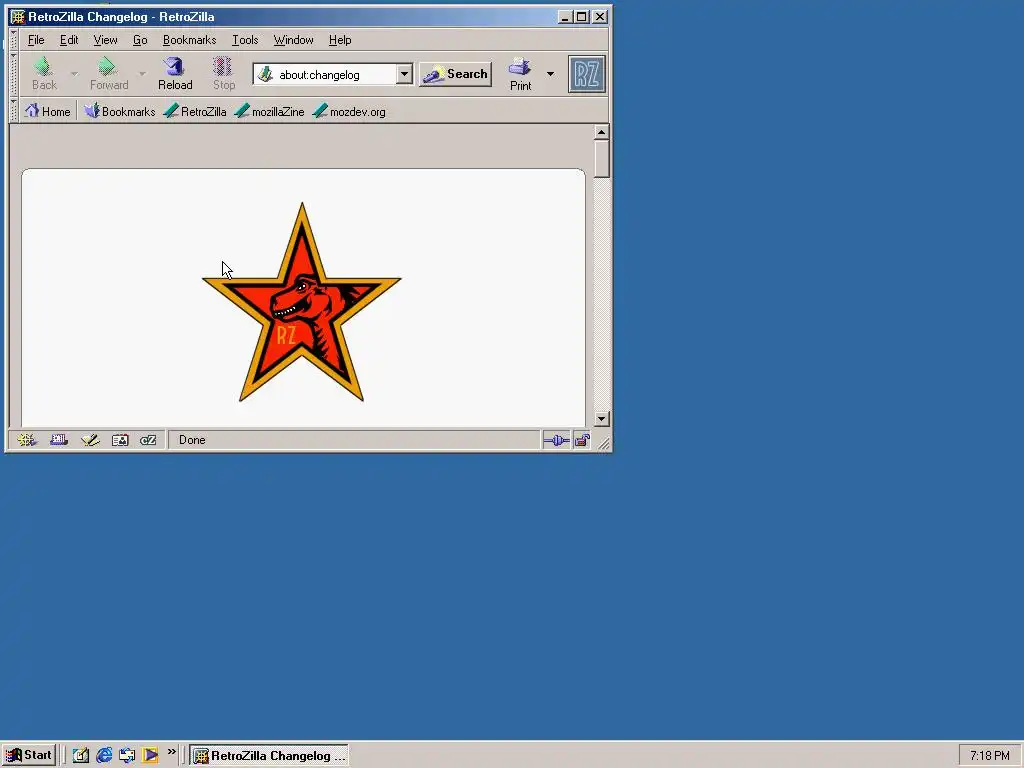Screen dimensions: 1024x768
Task: Collapse the personal toolbar grippy handle
Action: [x=13, y=111]
